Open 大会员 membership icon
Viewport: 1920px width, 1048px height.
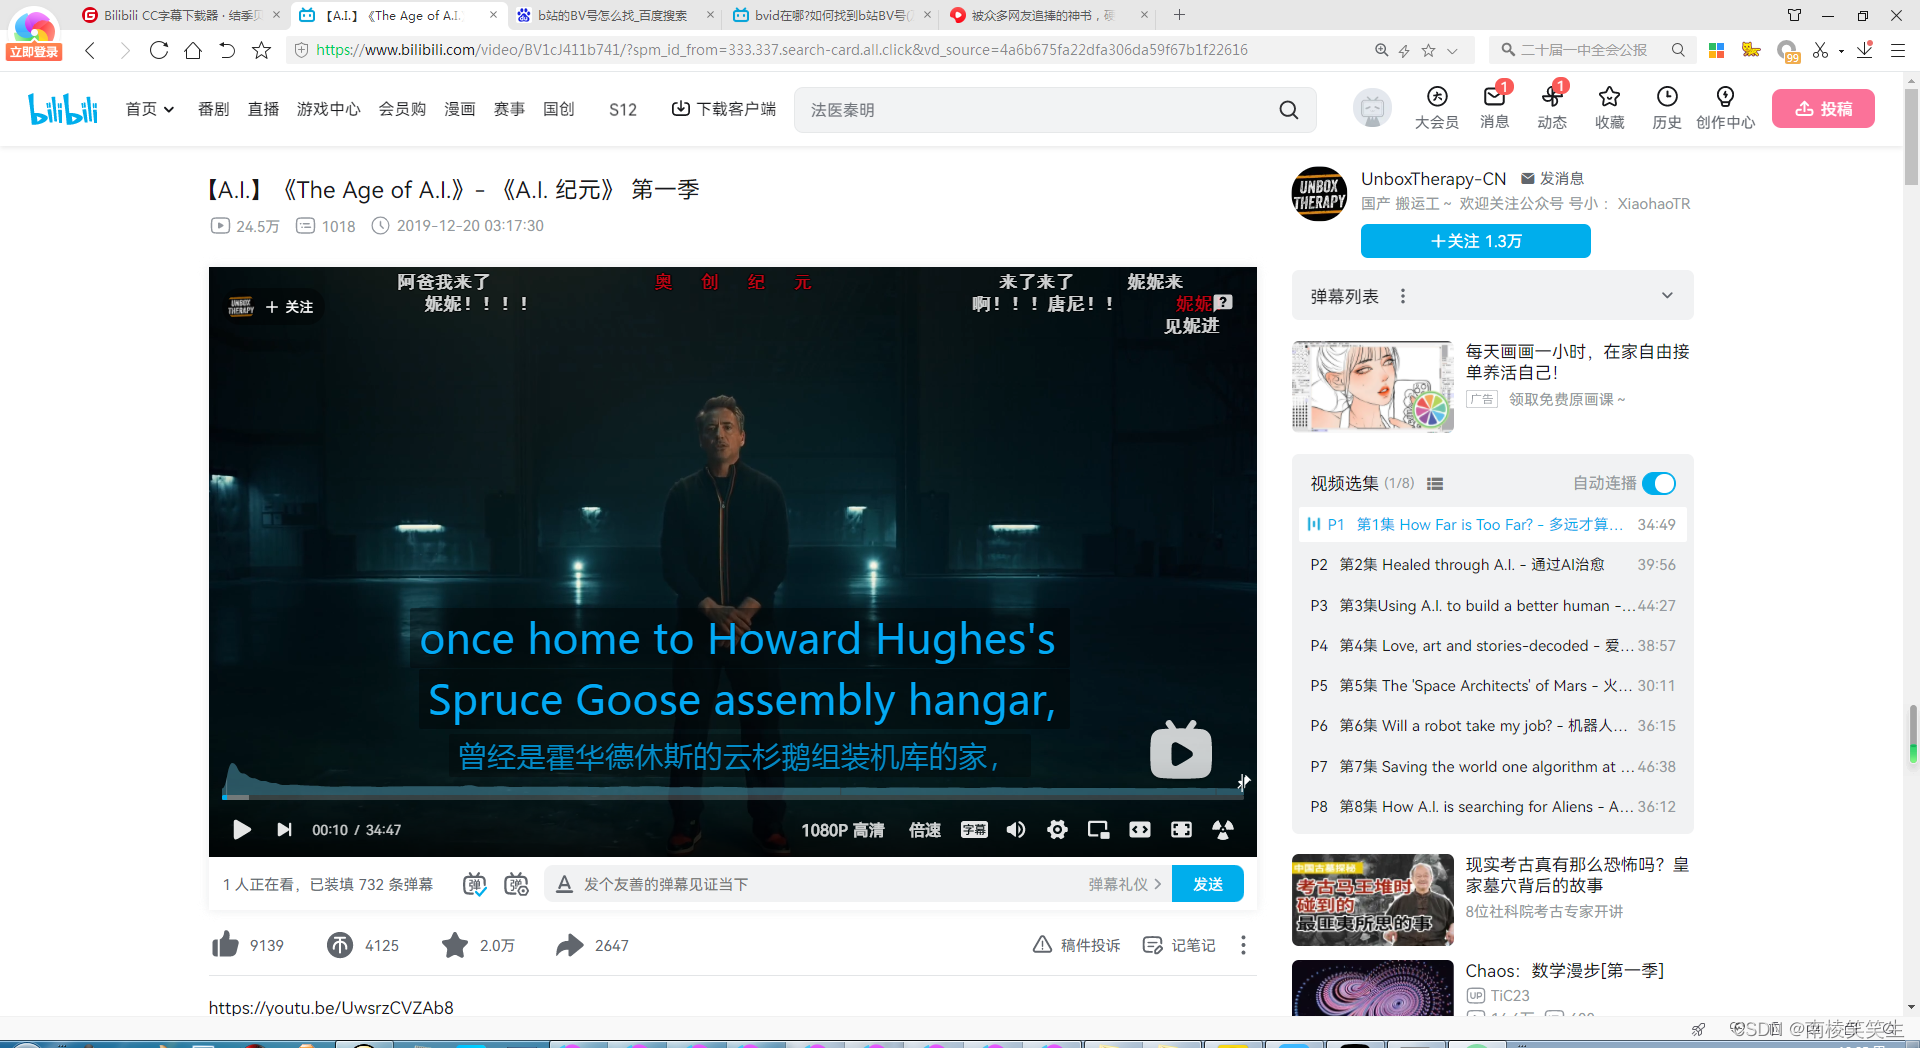pyautogui.click(x=1437, y=108)
